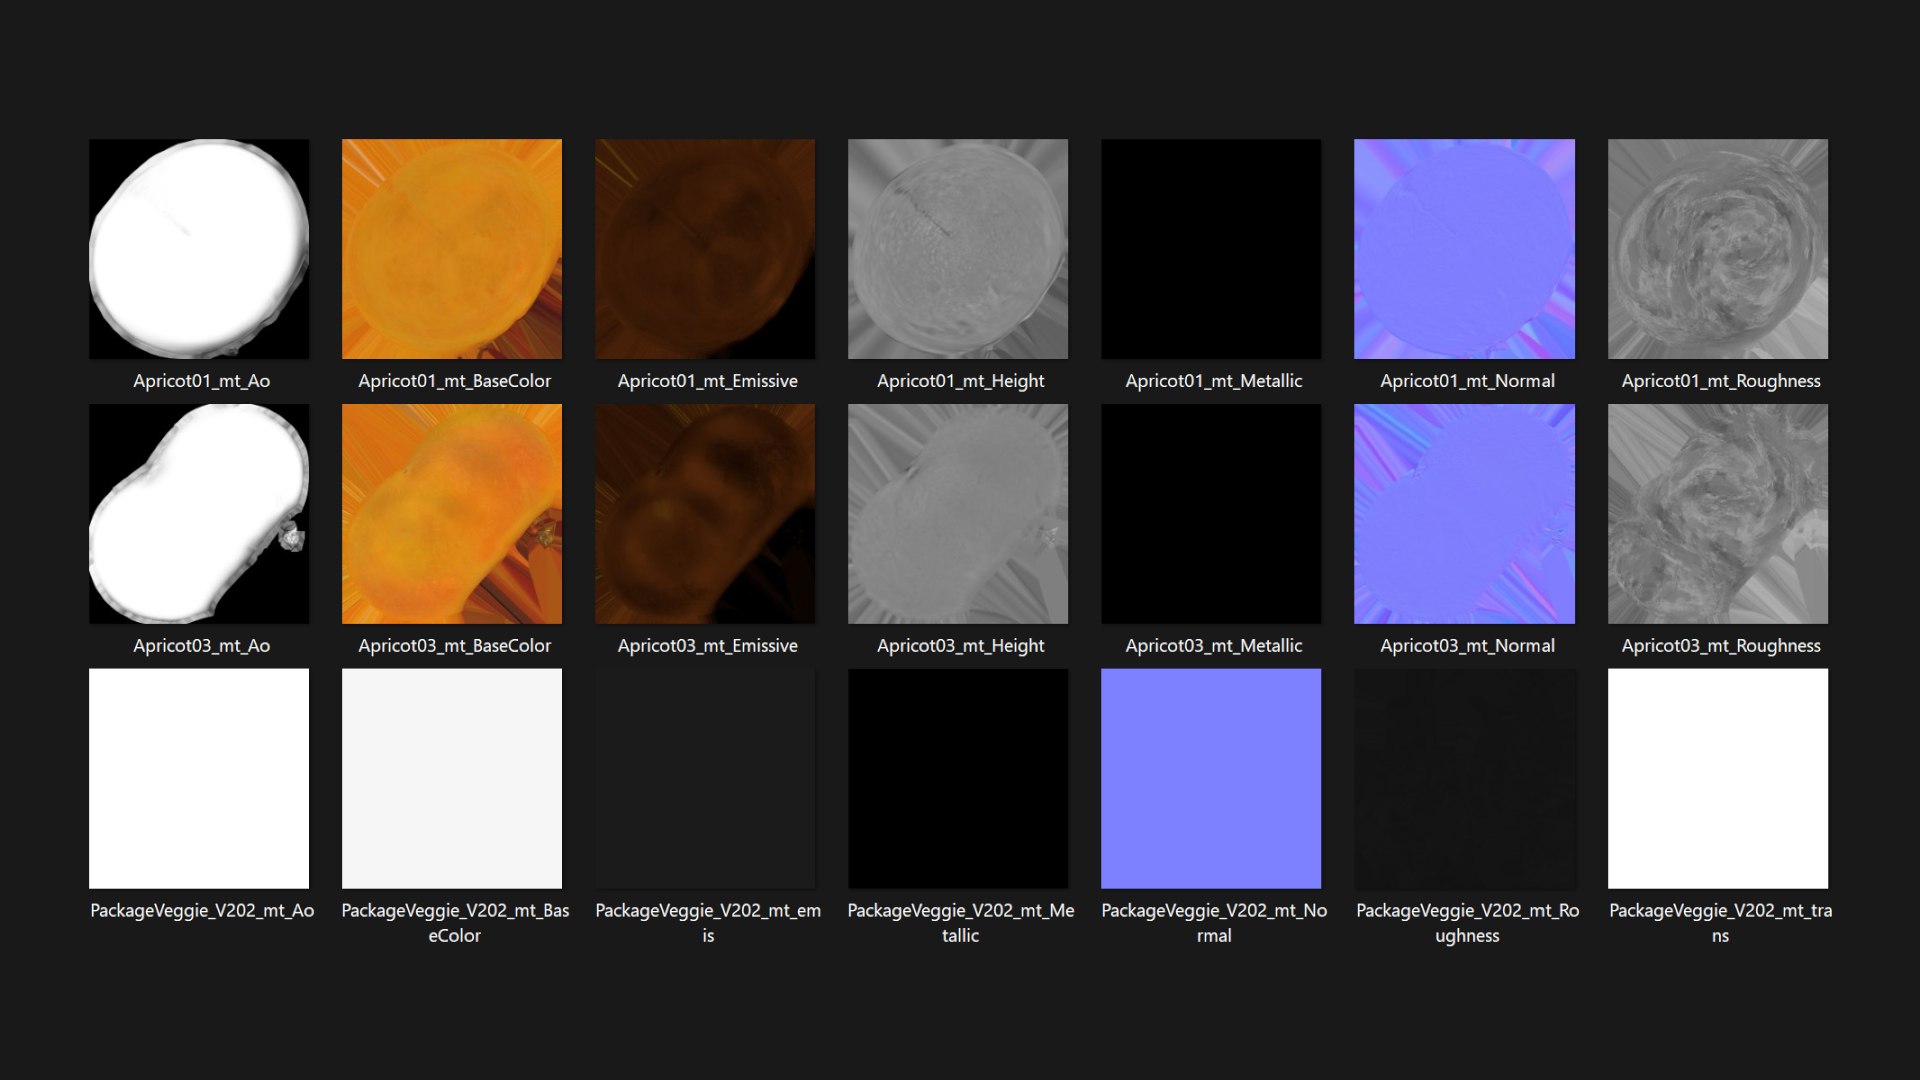Click the 'Apricot01_mt_Normal' file name label

click(1468, 381)
